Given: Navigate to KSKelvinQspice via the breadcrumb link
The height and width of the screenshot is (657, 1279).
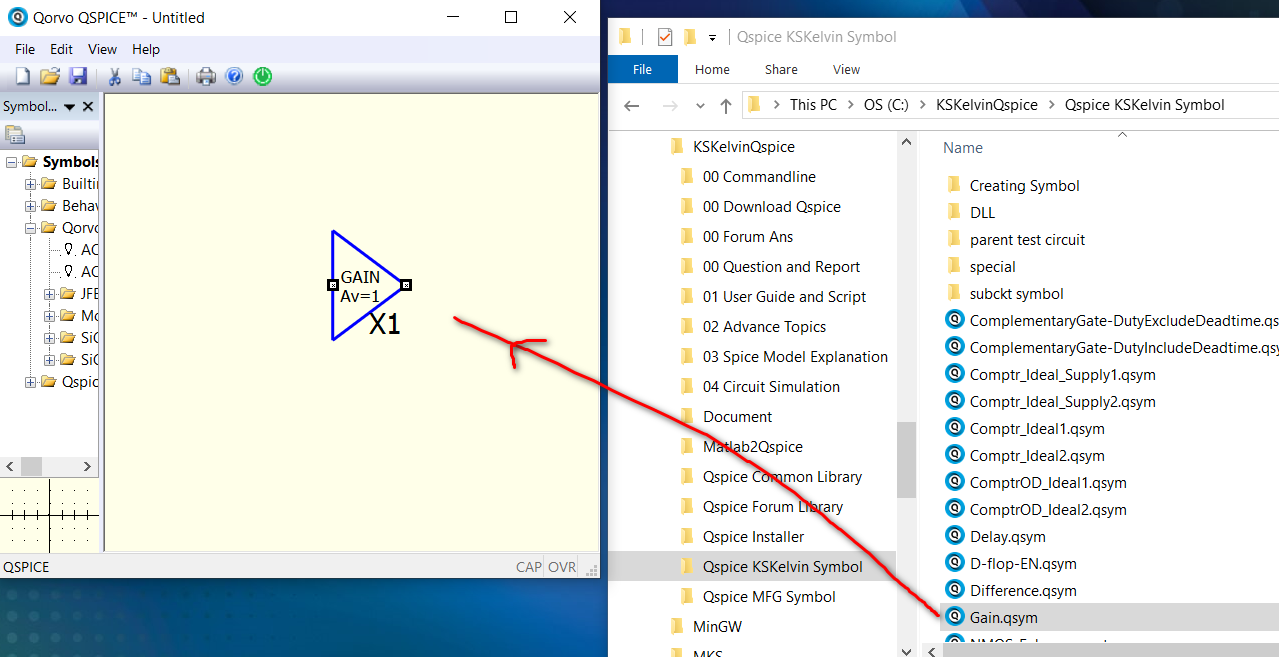Looking at the screenshot, I should (985, 104).
